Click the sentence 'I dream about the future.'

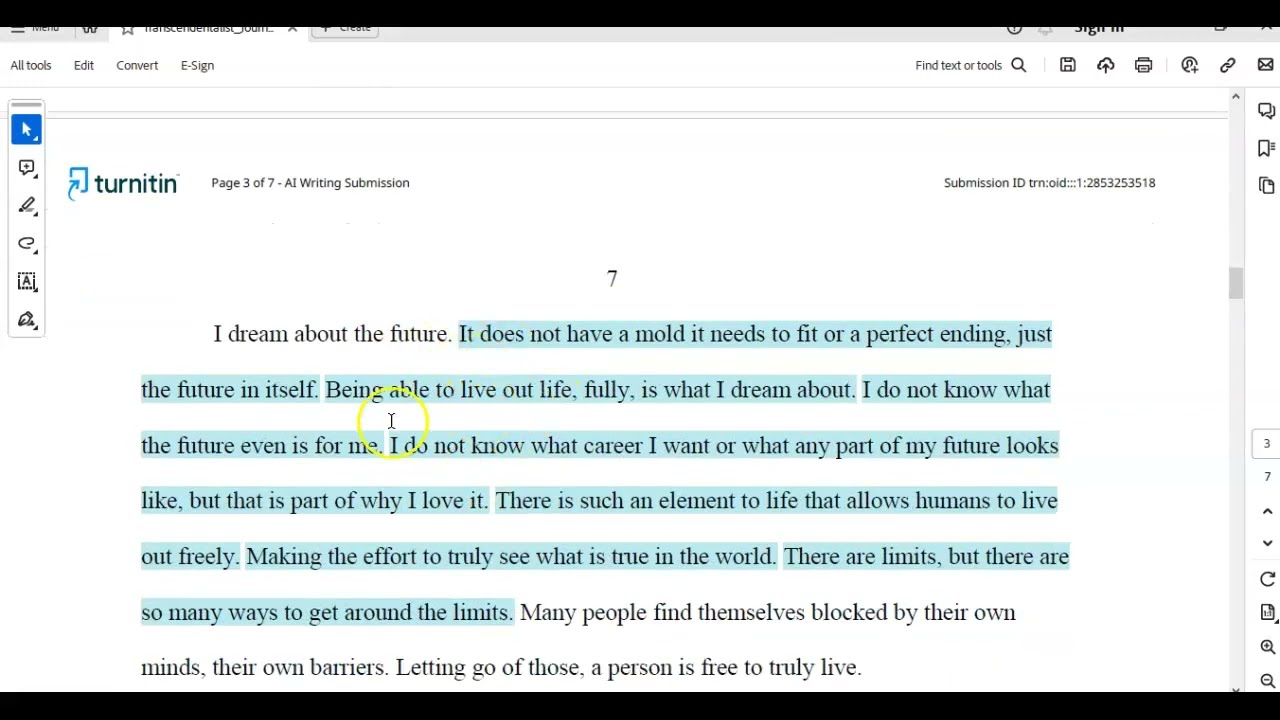332,334
